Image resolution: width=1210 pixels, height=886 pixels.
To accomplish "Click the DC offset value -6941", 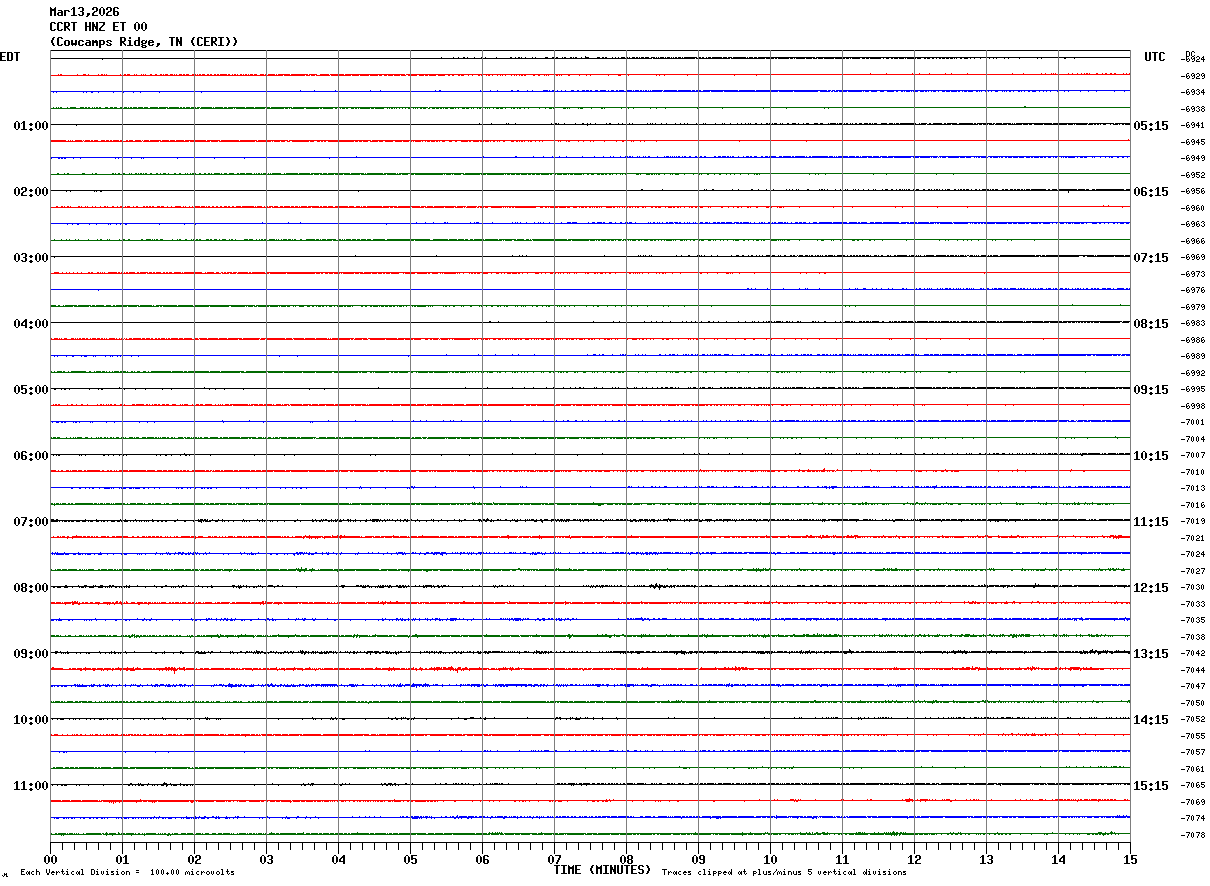I will 1193,125.
